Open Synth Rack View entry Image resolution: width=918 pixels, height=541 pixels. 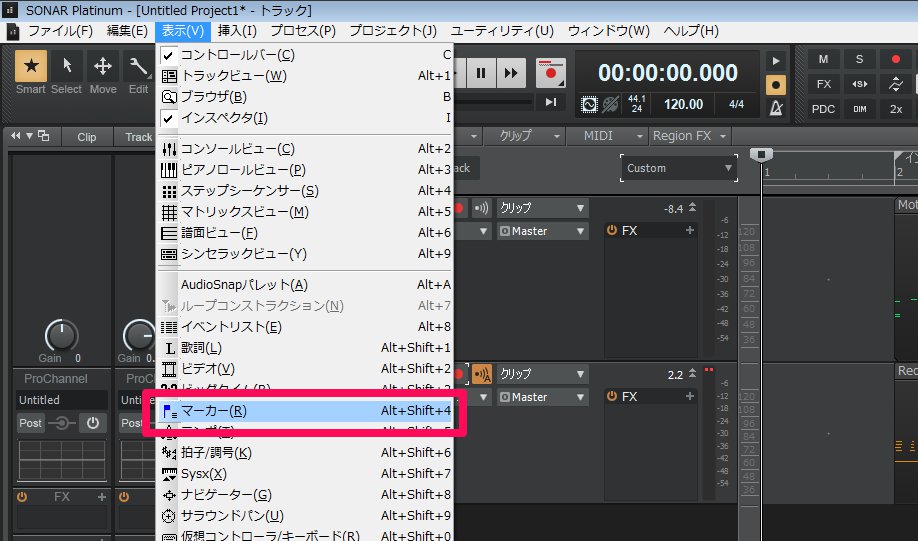(306, 254)
